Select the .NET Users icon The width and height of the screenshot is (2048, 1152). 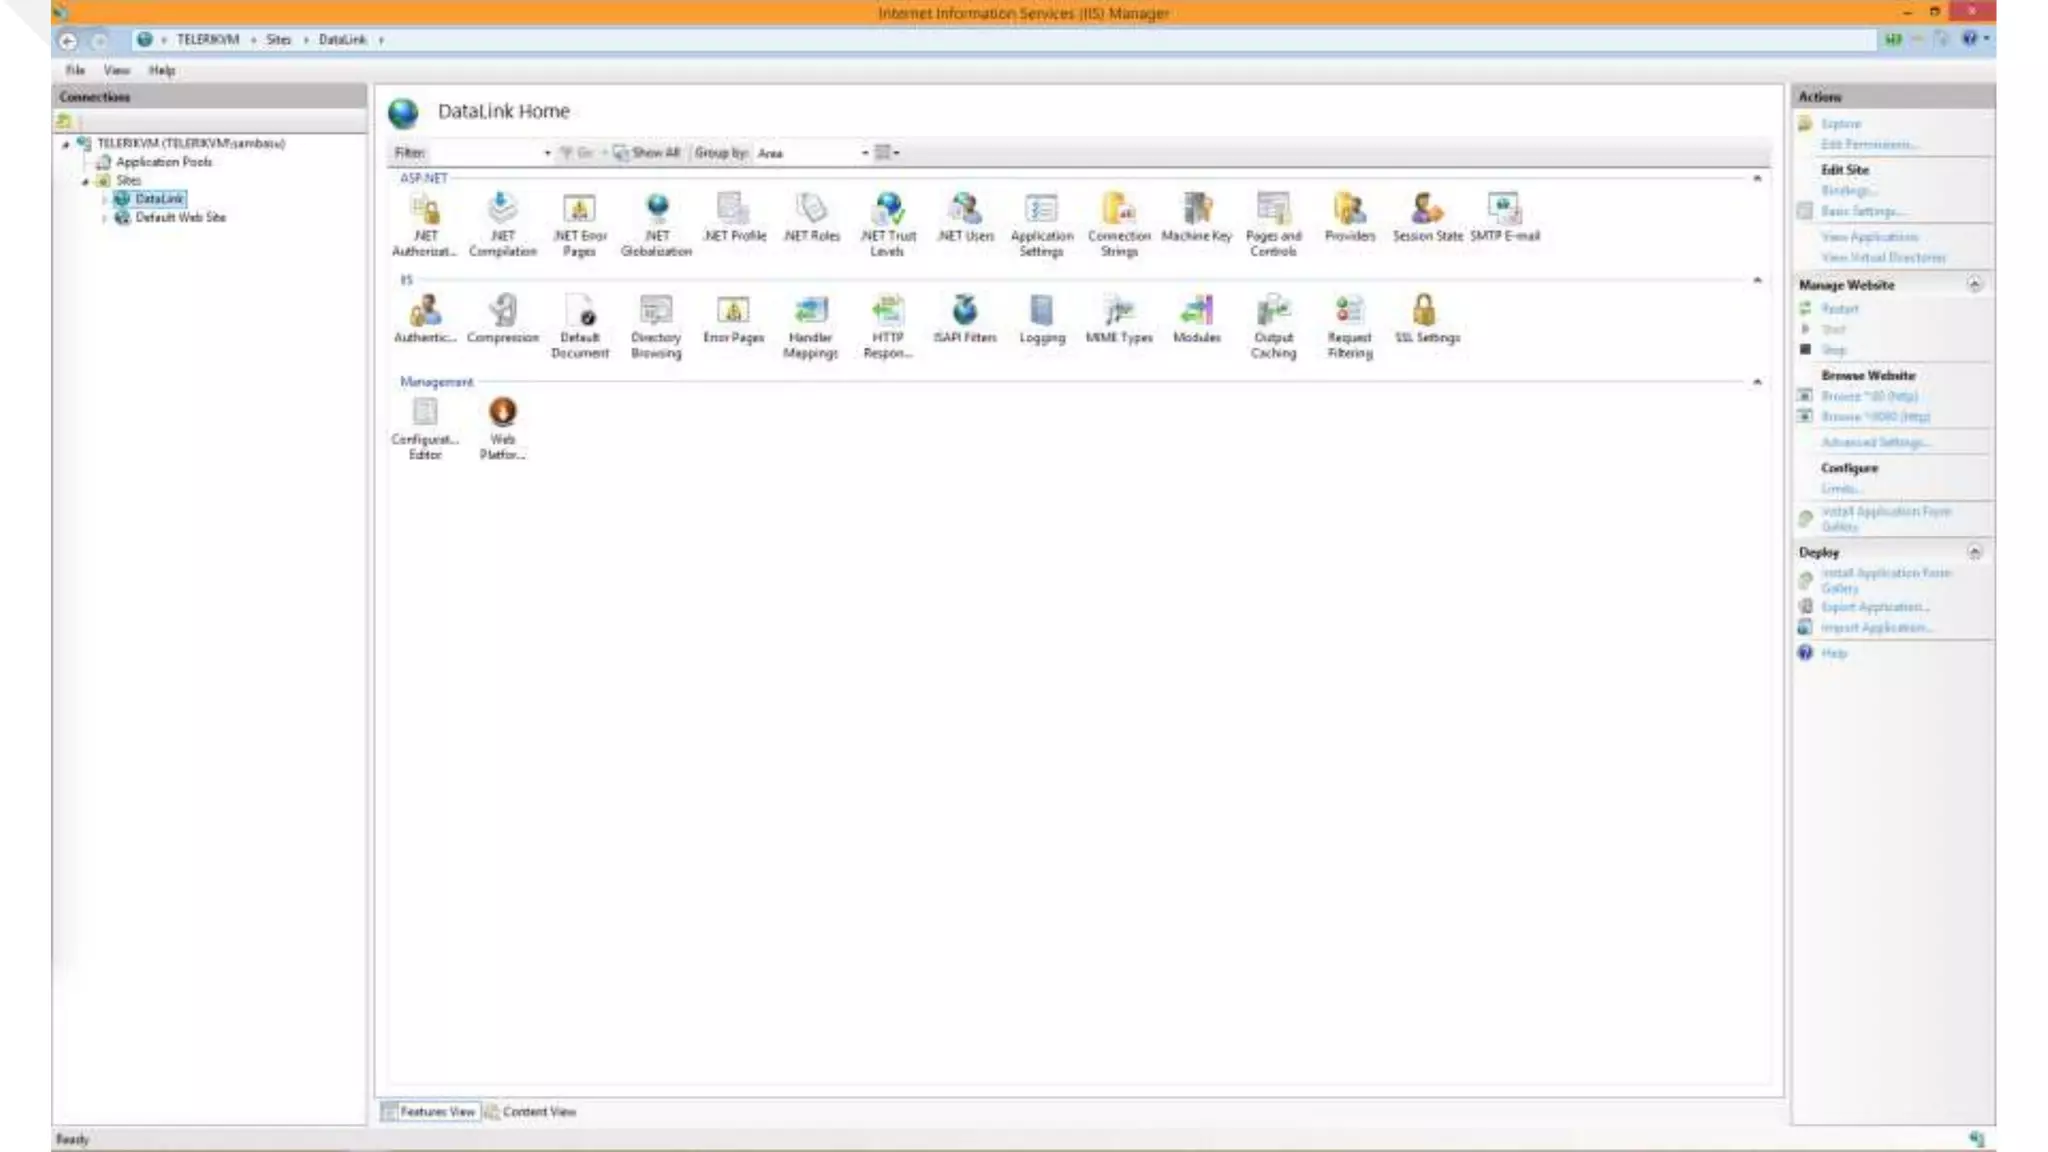pyautogui.click(x=965, y=217)
